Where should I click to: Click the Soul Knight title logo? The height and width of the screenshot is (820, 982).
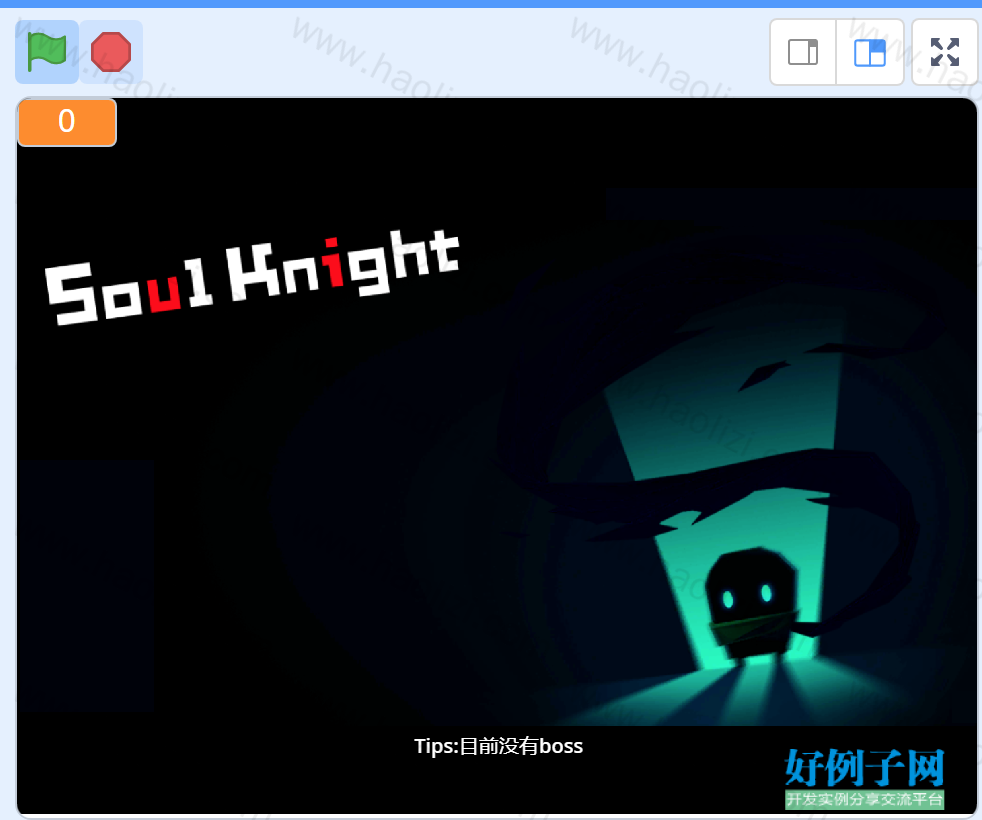click(252, 278)
